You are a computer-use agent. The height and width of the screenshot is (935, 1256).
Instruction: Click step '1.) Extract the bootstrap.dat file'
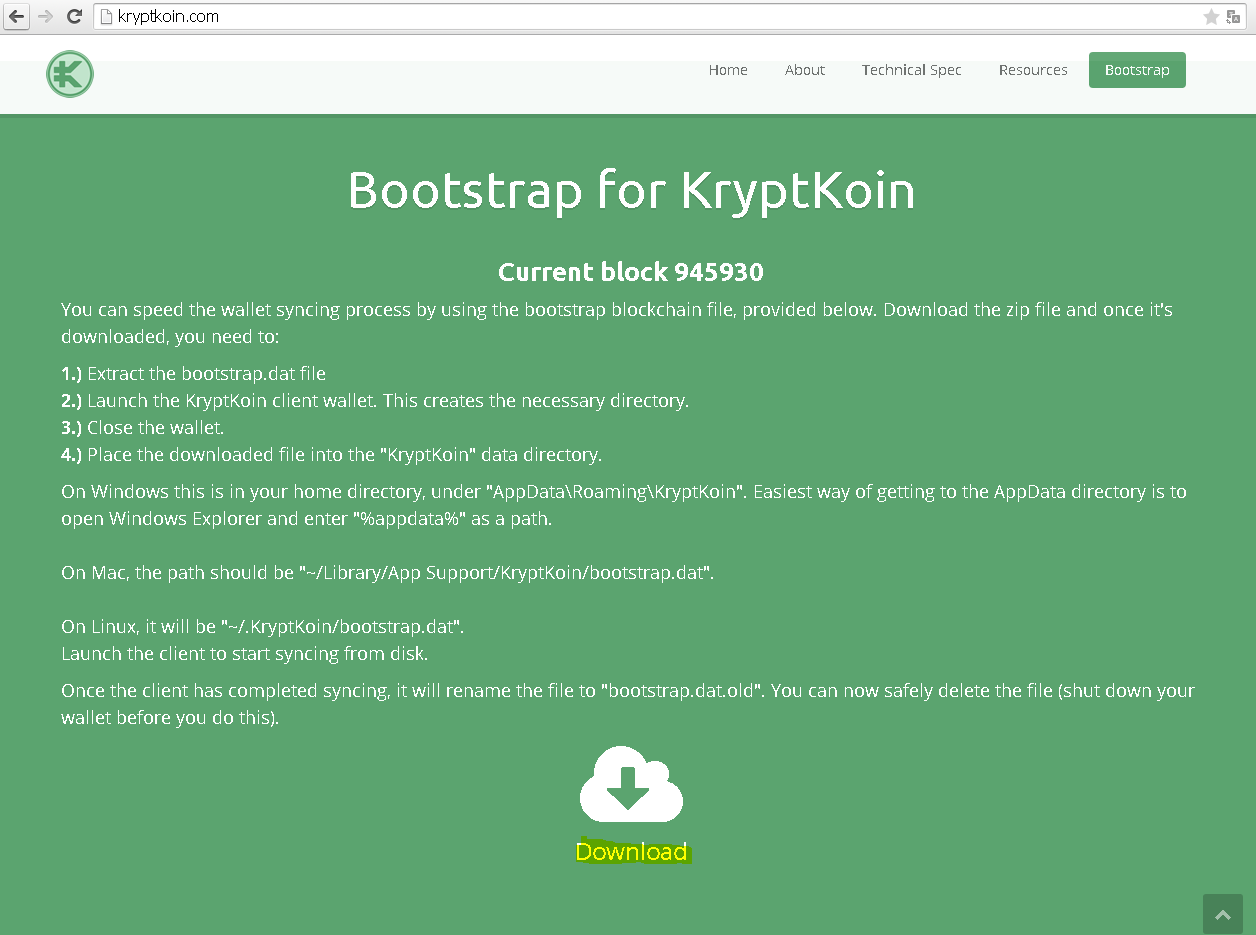pos(194,374)
